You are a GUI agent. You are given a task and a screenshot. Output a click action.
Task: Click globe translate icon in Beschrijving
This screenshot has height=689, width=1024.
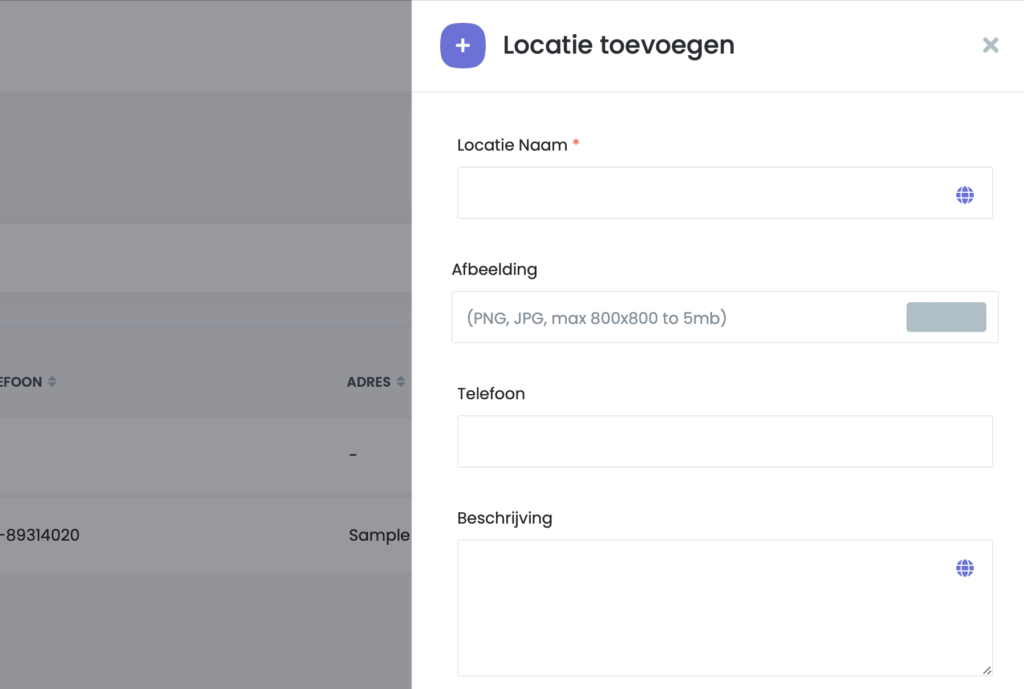[964, 568]
